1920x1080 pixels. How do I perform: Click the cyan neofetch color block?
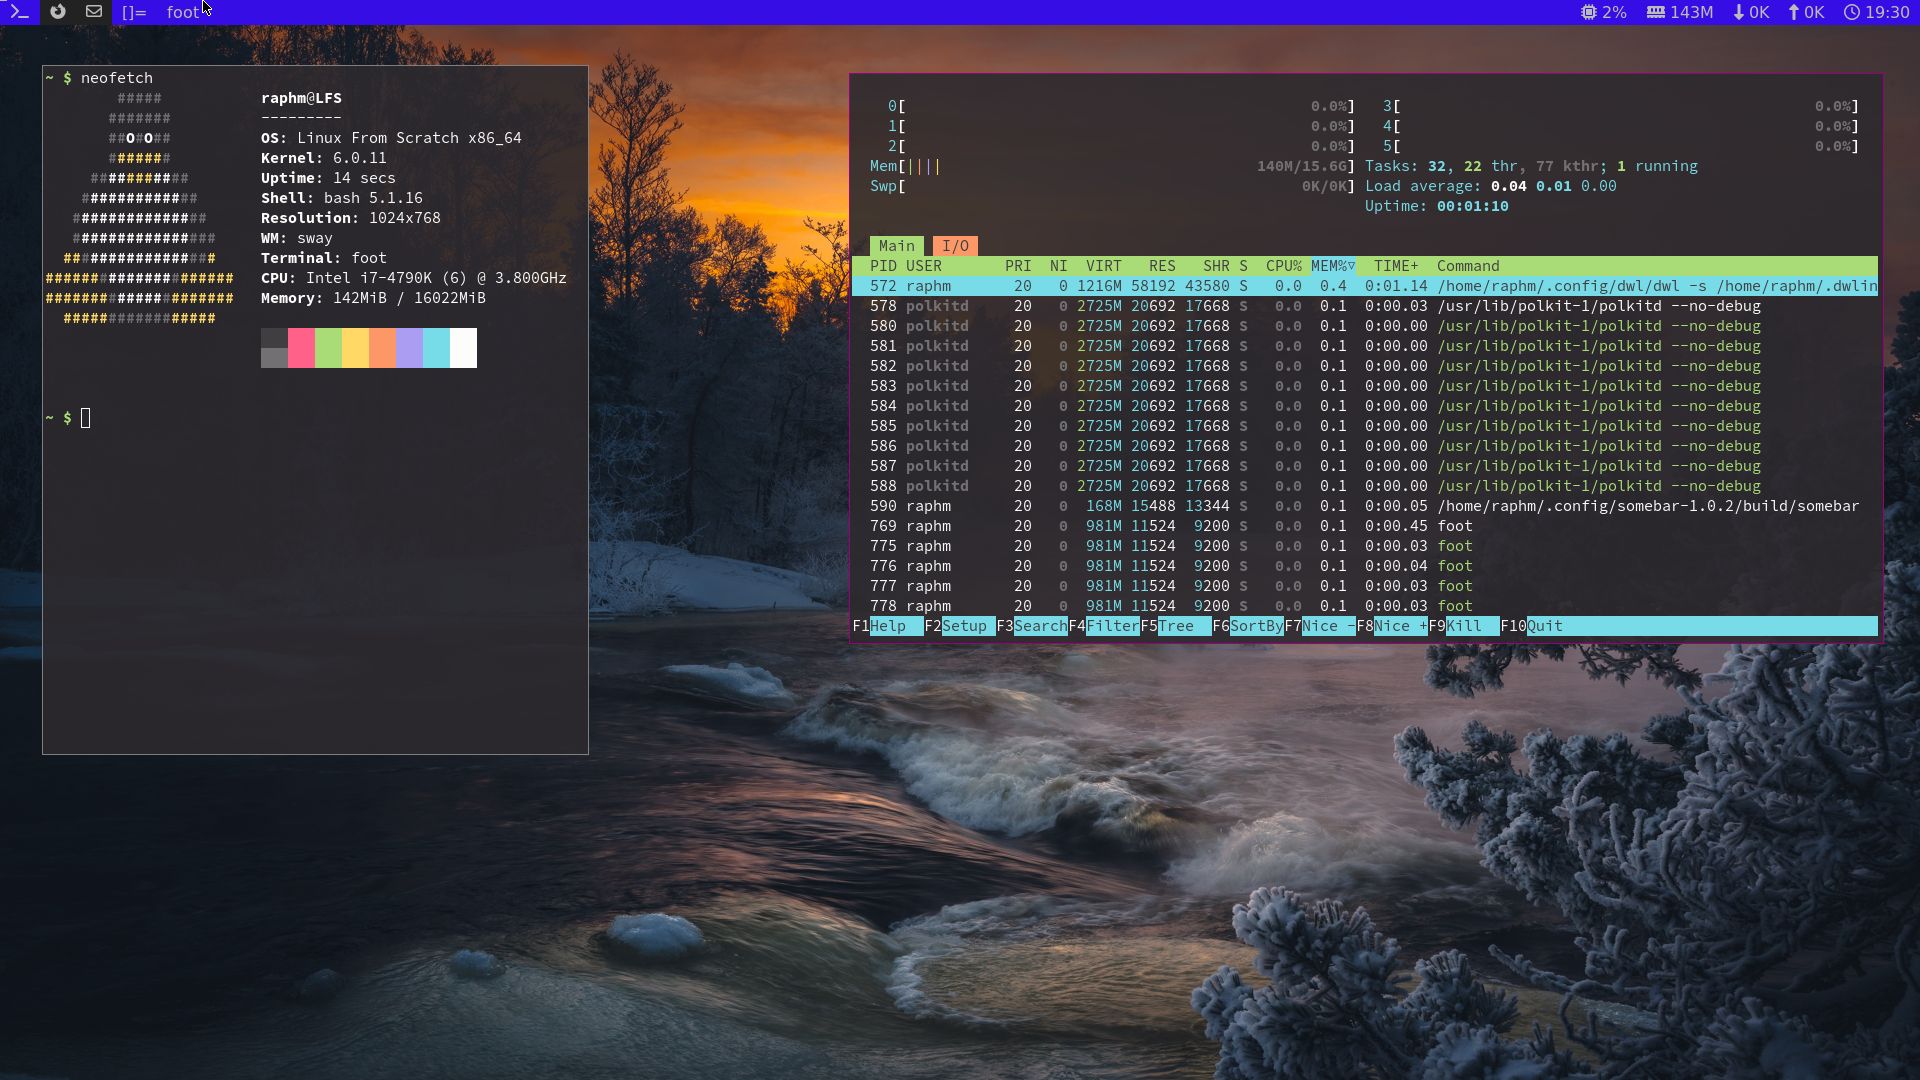[436, 348]
